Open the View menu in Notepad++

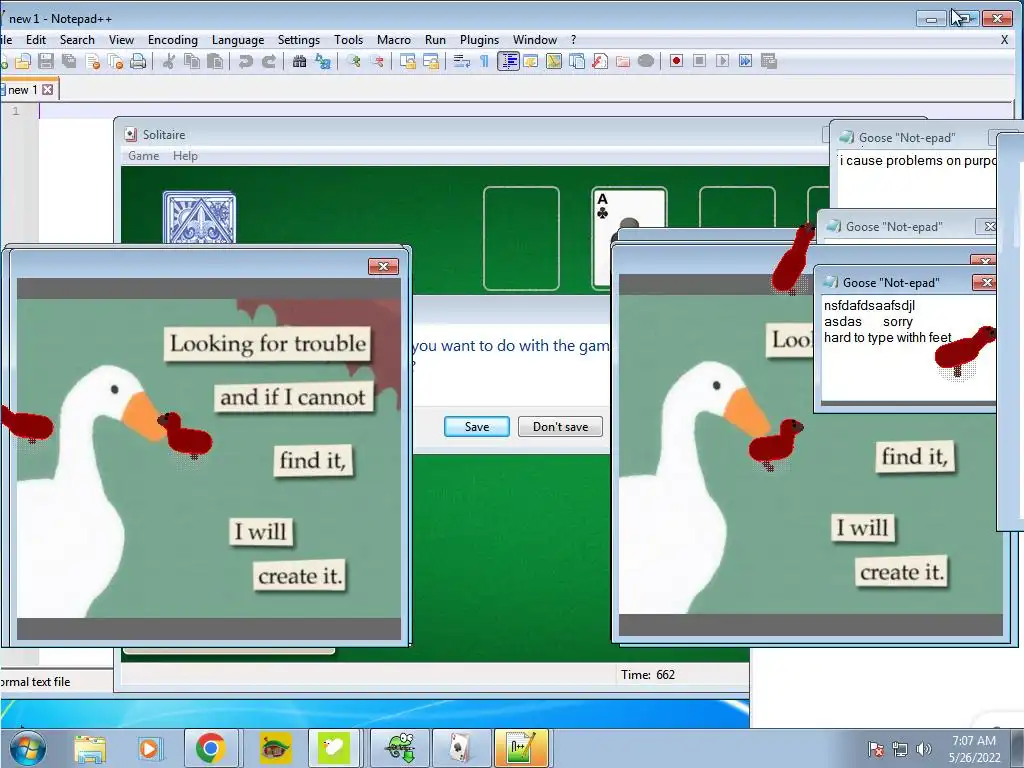pos(121,40)
